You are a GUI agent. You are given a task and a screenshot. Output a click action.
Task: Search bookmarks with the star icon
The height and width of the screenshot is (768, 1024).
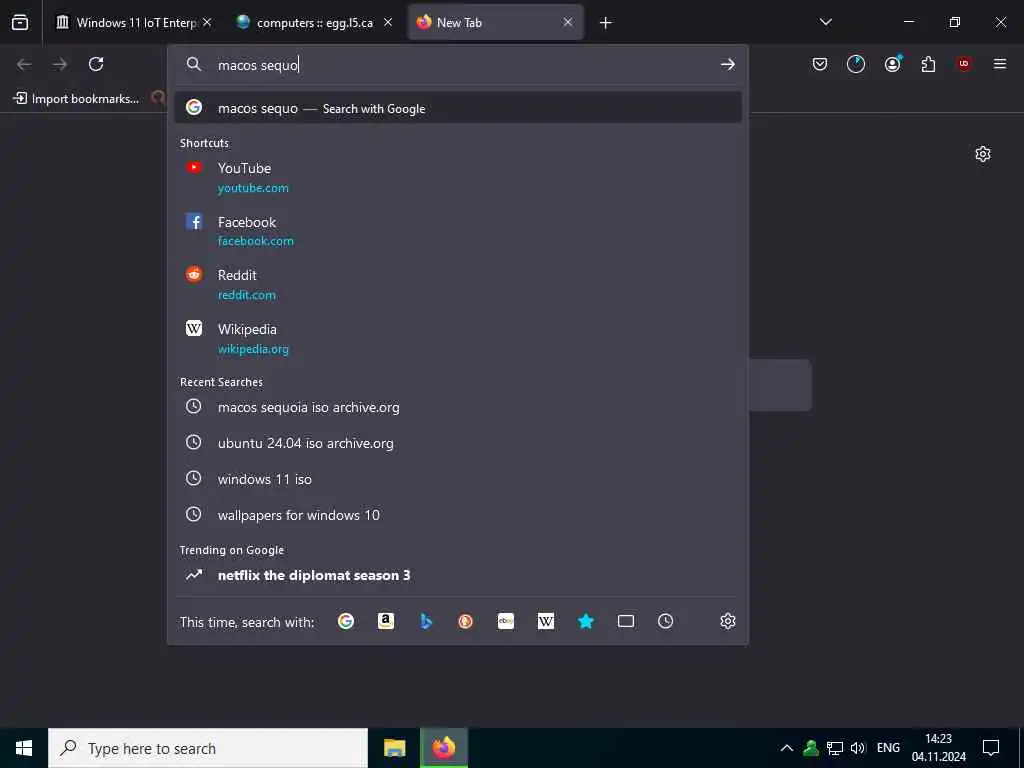(586, 621)
